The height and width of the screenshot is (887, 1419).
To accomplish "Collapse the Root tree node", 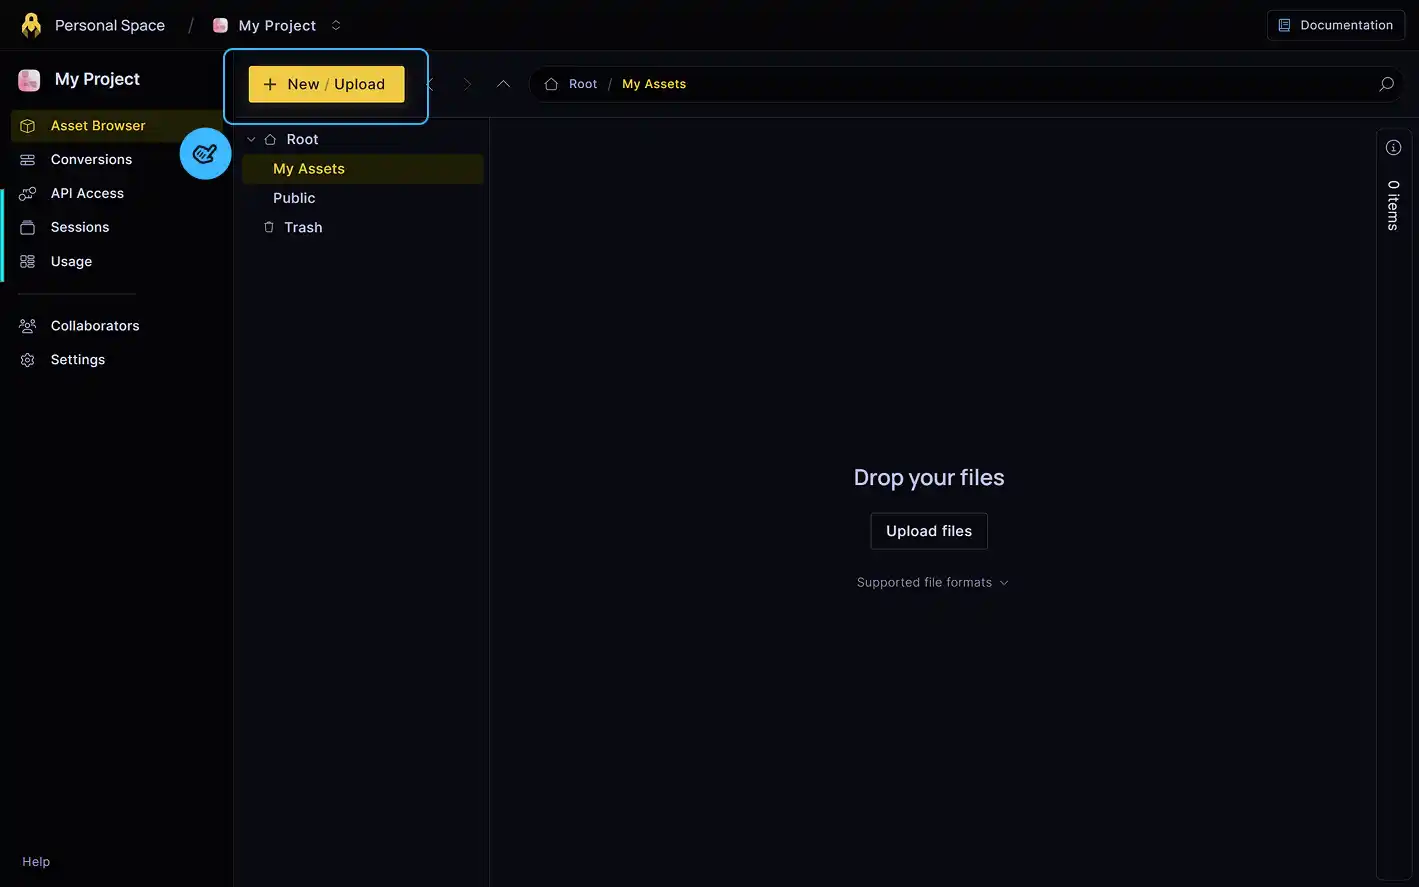I will point(251,140).
